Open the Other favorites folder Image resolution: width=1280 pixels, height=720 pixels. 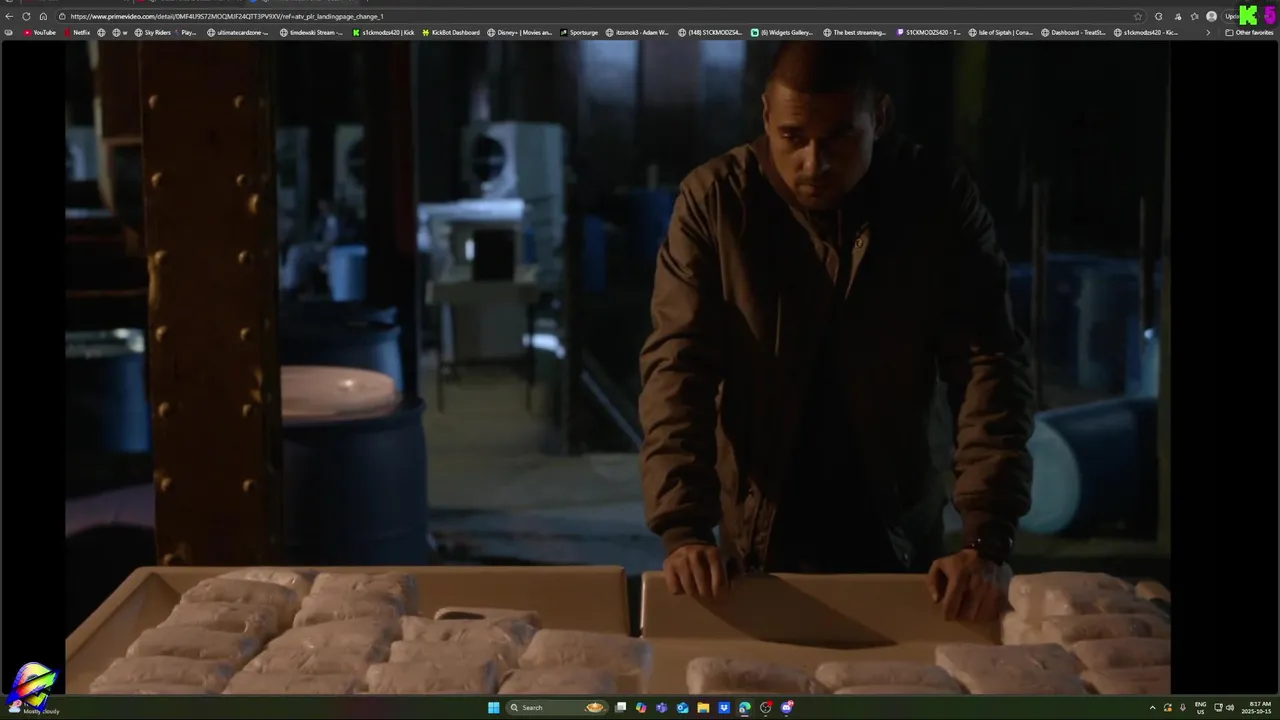1249,32
